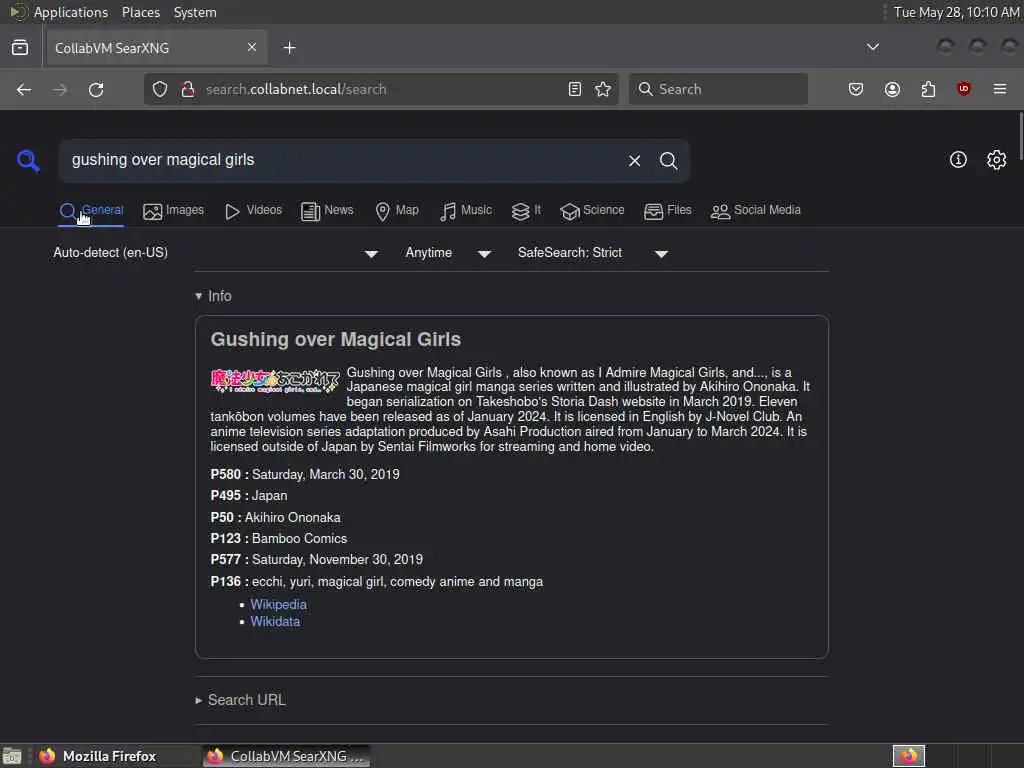
Task: List all tabs dropdown arrow
Action: [x=872, y=47]
